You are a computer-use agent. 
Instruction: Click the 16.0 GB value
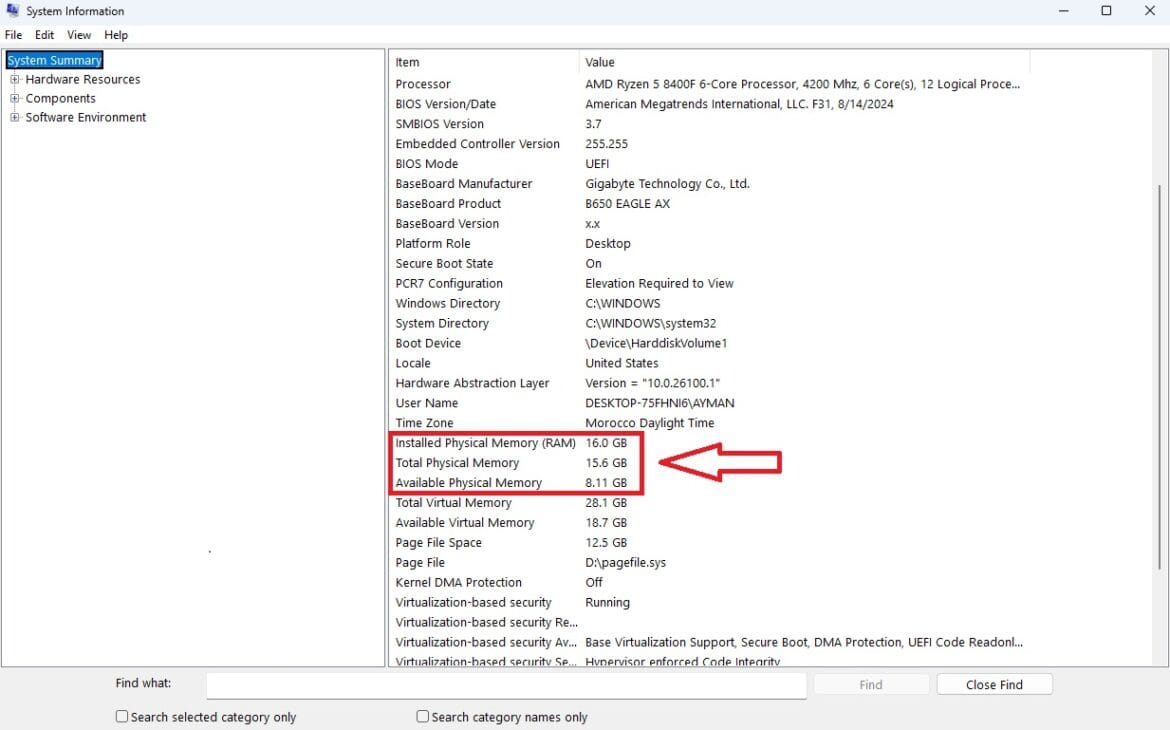[x=606, y=443]
